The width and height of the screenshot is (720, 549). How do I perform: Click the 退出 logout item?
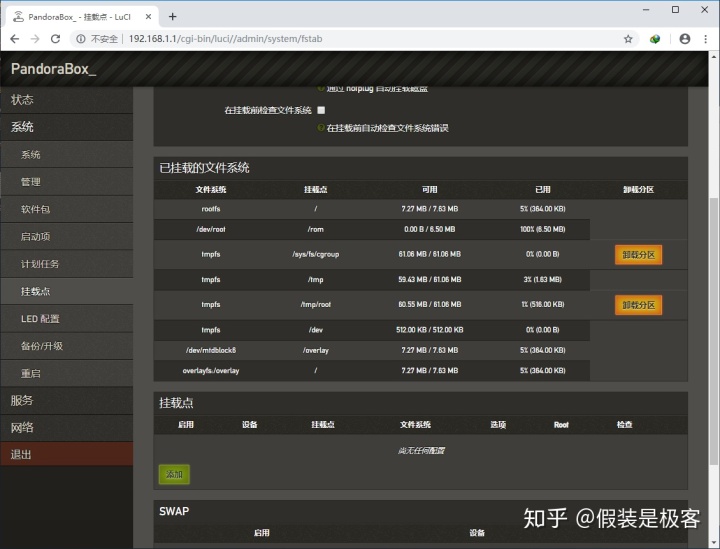pyautogui.click(x=67, y=454)
